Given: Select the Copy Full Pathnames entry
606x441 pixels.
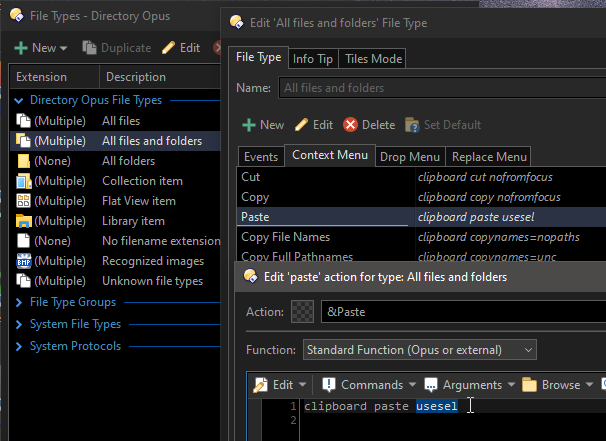Looking at the screenshot, I should (297, 257).
